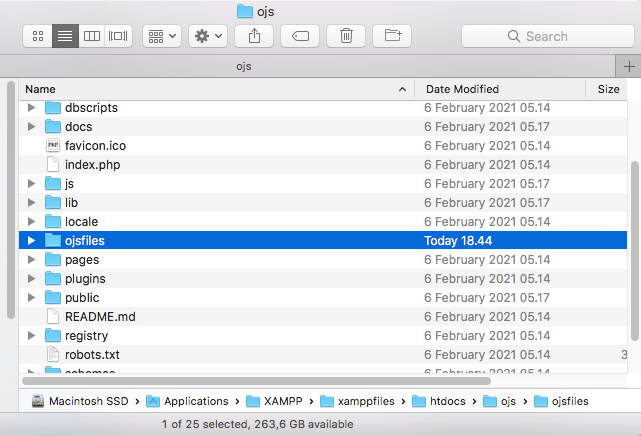The image size is (641, 436).
Task: Click the index.php file name
Action: pos(92,165)
